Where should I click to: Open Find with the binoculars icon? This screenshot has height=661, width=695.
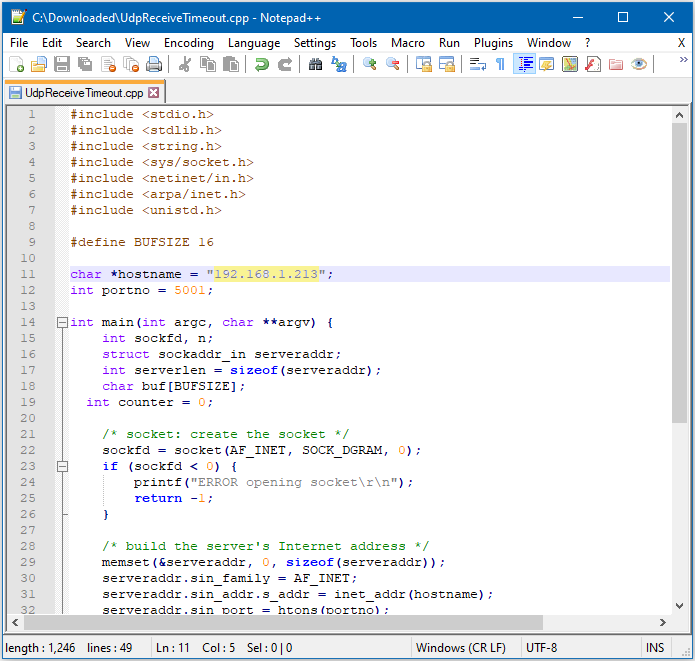[315, 64]
